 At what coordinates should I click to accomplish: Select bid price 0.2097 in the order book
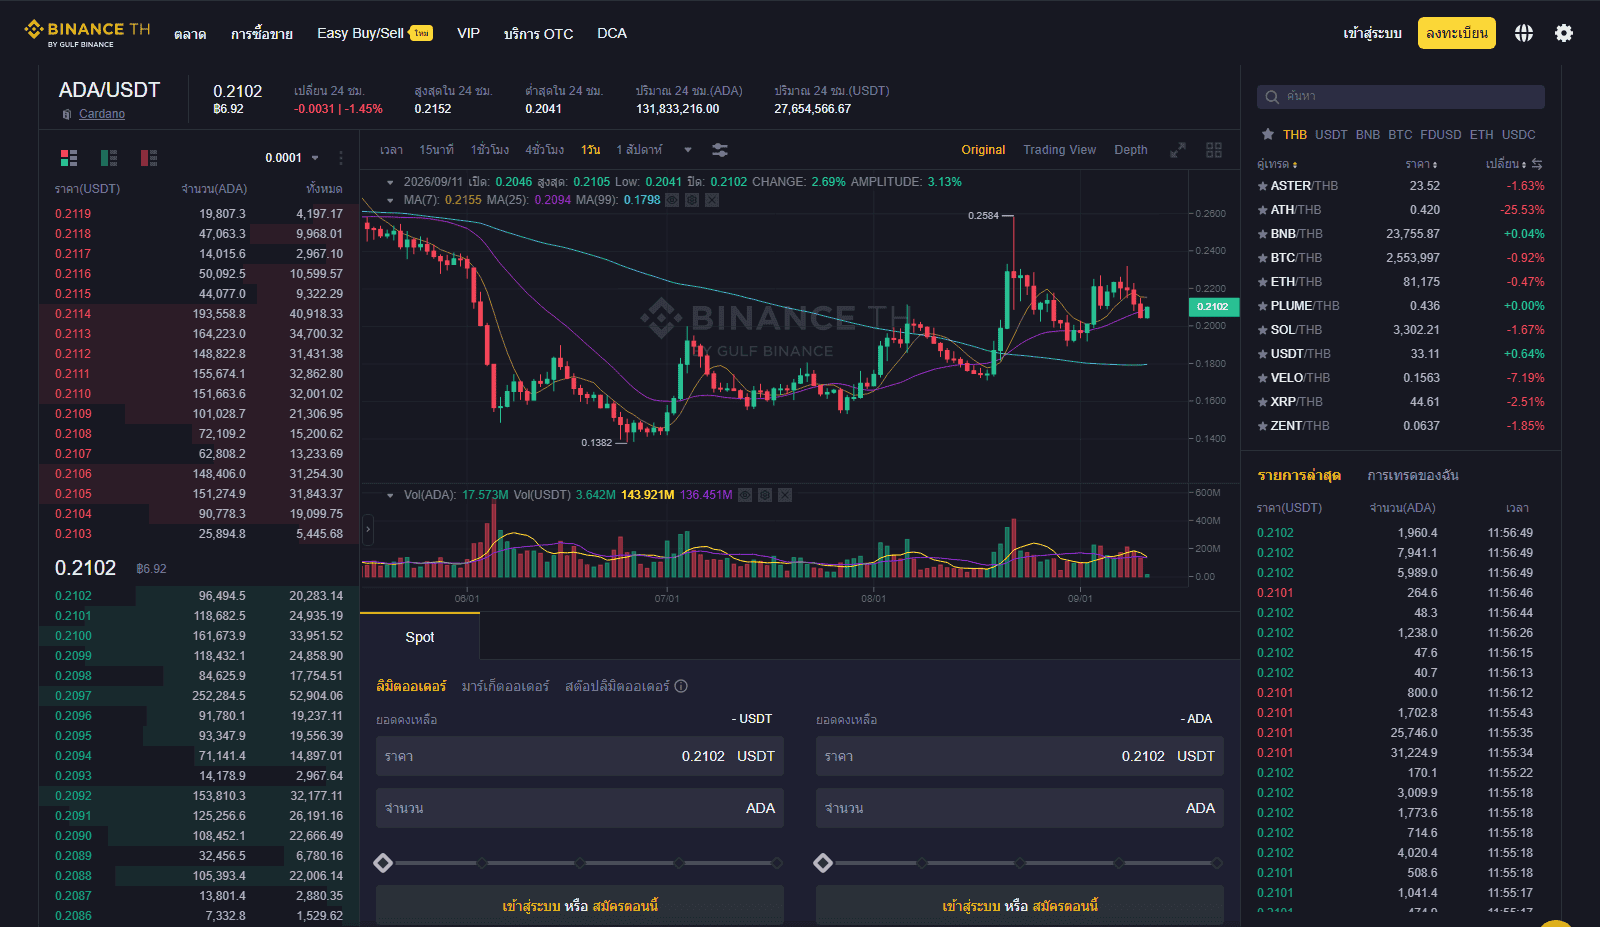click(73, 696)
